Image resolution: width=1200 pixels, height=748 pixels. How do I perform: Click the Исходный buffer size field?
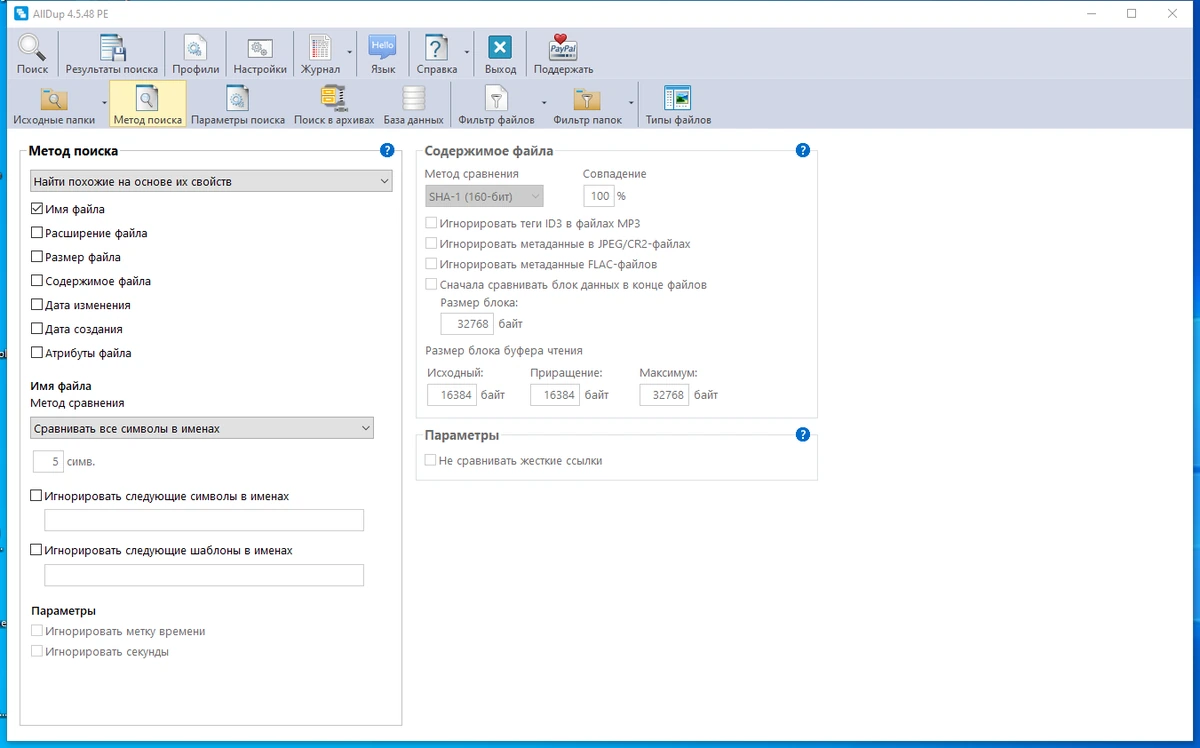click(451, 395)
